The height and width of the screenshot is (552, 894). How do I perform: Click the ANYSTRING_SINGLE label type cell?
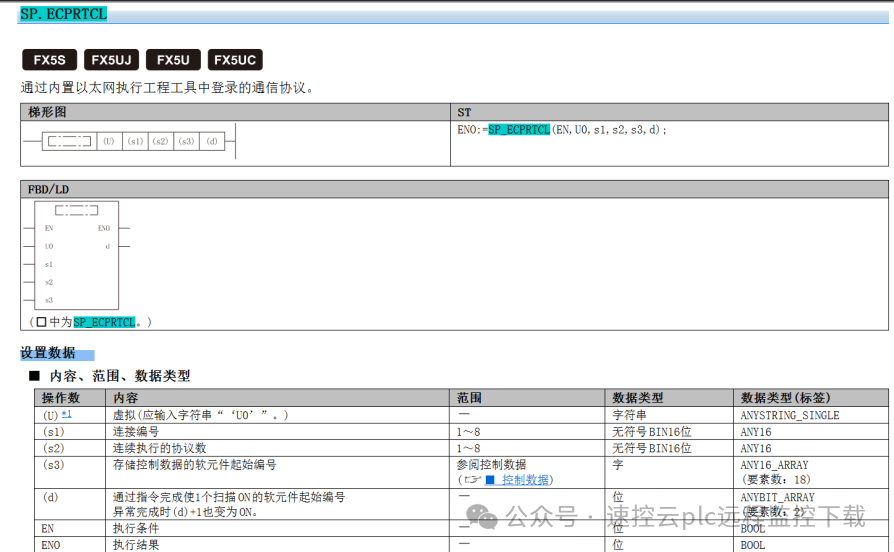coord(811,415)
